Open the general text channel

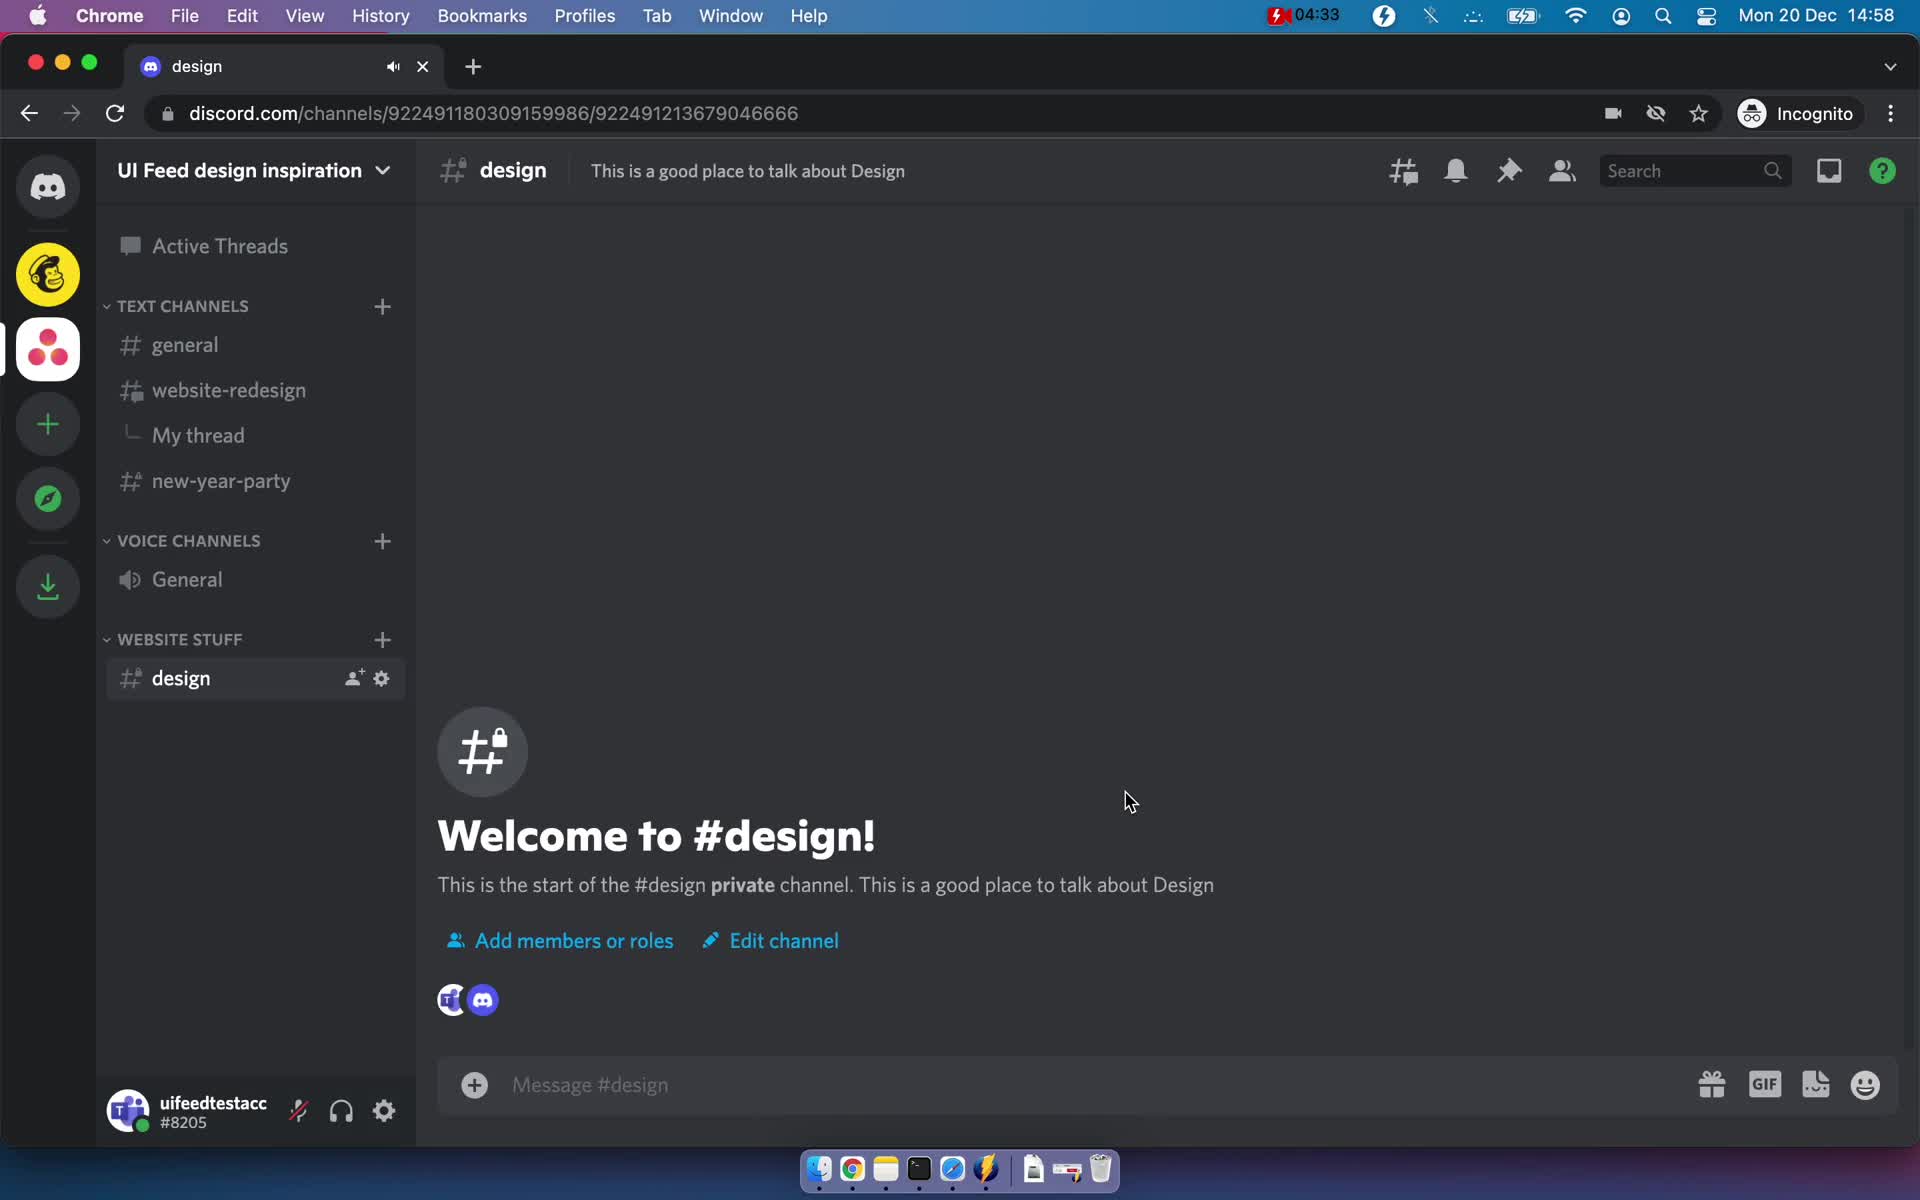[185, 344]
